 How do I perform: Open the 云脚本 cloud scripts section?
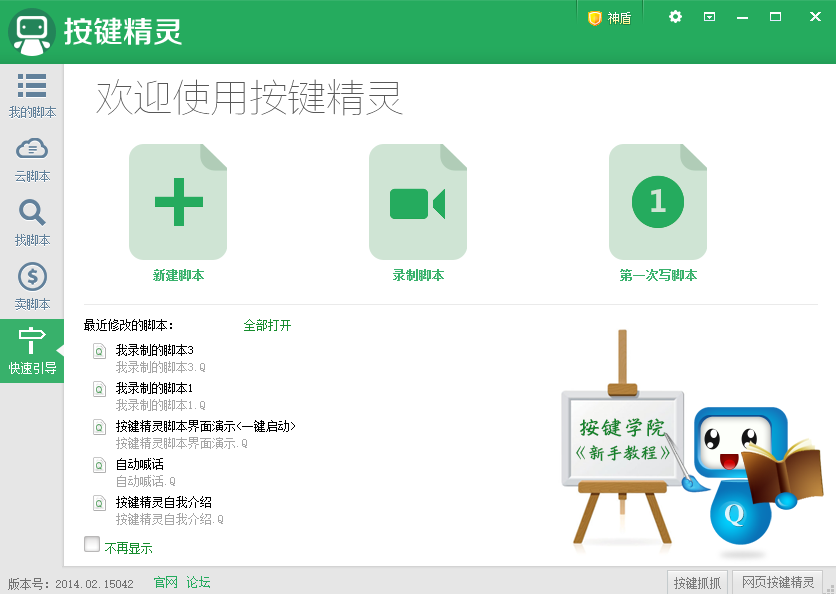click(x=32, y=160)
